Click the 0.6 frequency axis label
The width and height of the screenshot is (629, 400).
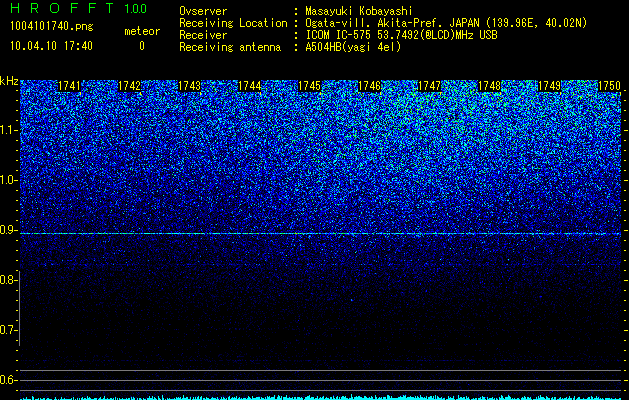pos(8,380)
